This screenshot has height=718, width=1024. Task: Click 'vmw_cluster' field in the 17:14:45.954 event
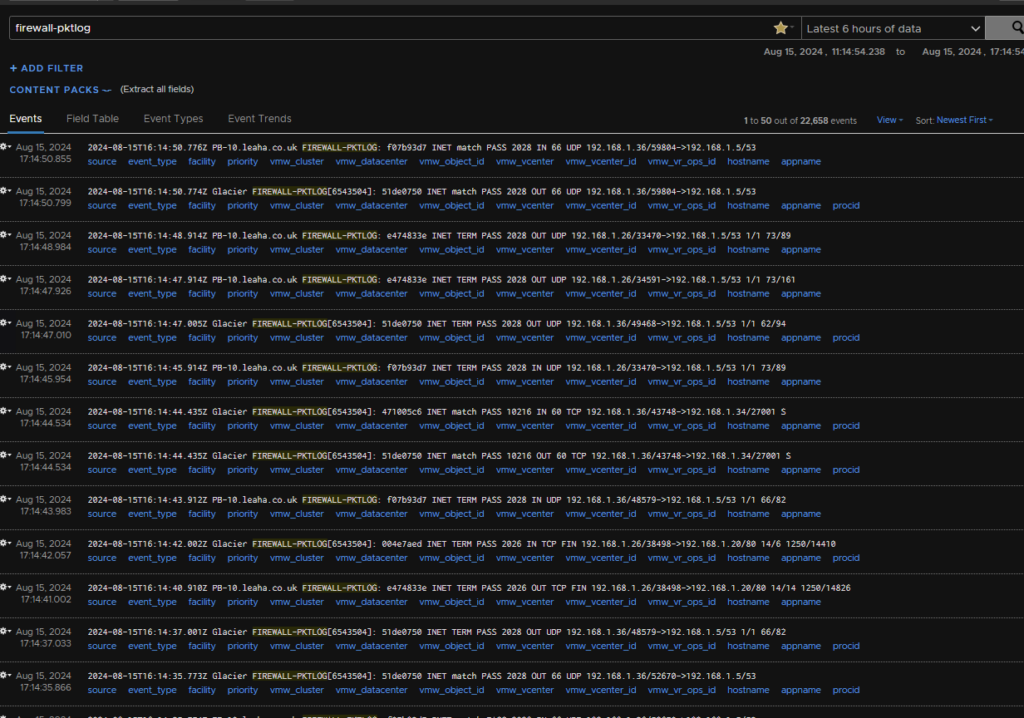[296, 382]
